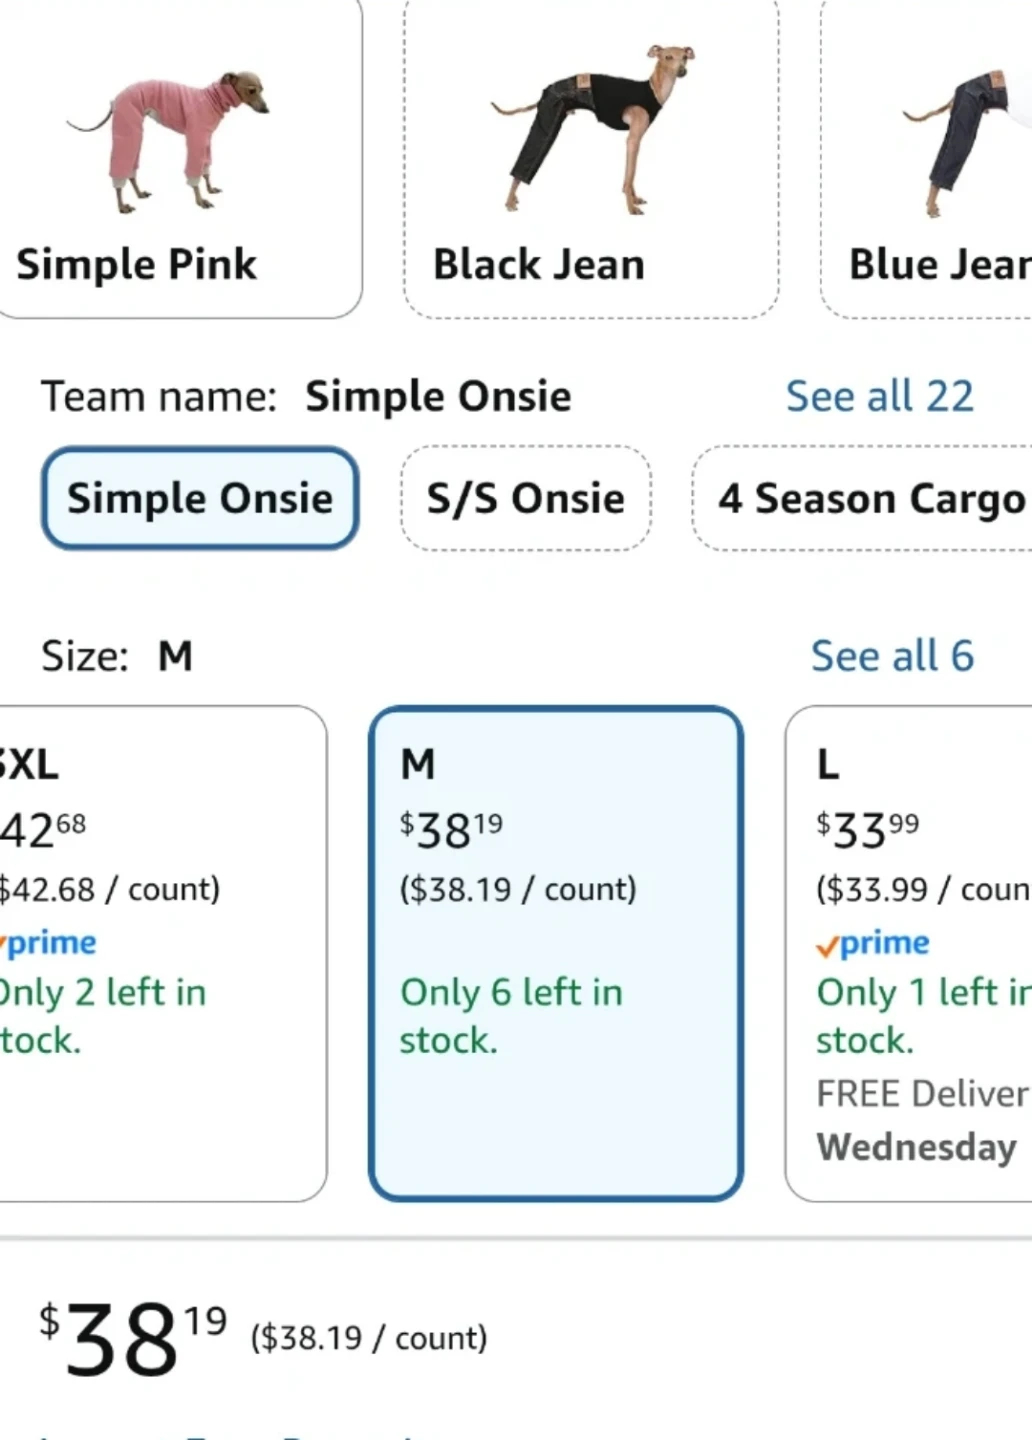Click the prime badge in size L card

[x=873, y=943]
